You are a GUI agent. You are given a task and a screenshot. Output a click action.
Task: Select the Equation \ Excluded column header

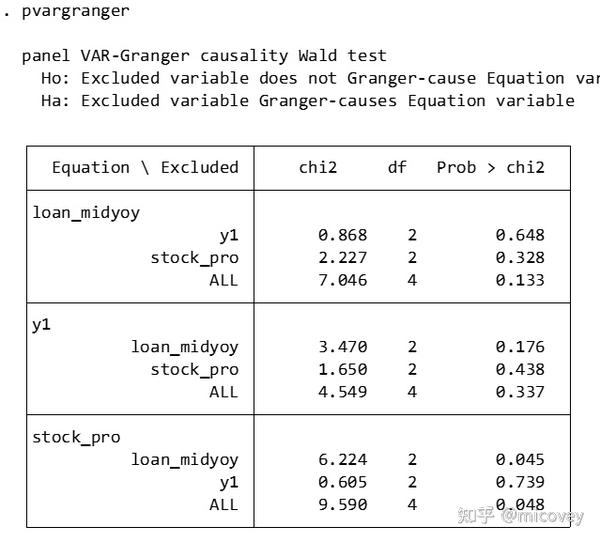click(145, 167)
